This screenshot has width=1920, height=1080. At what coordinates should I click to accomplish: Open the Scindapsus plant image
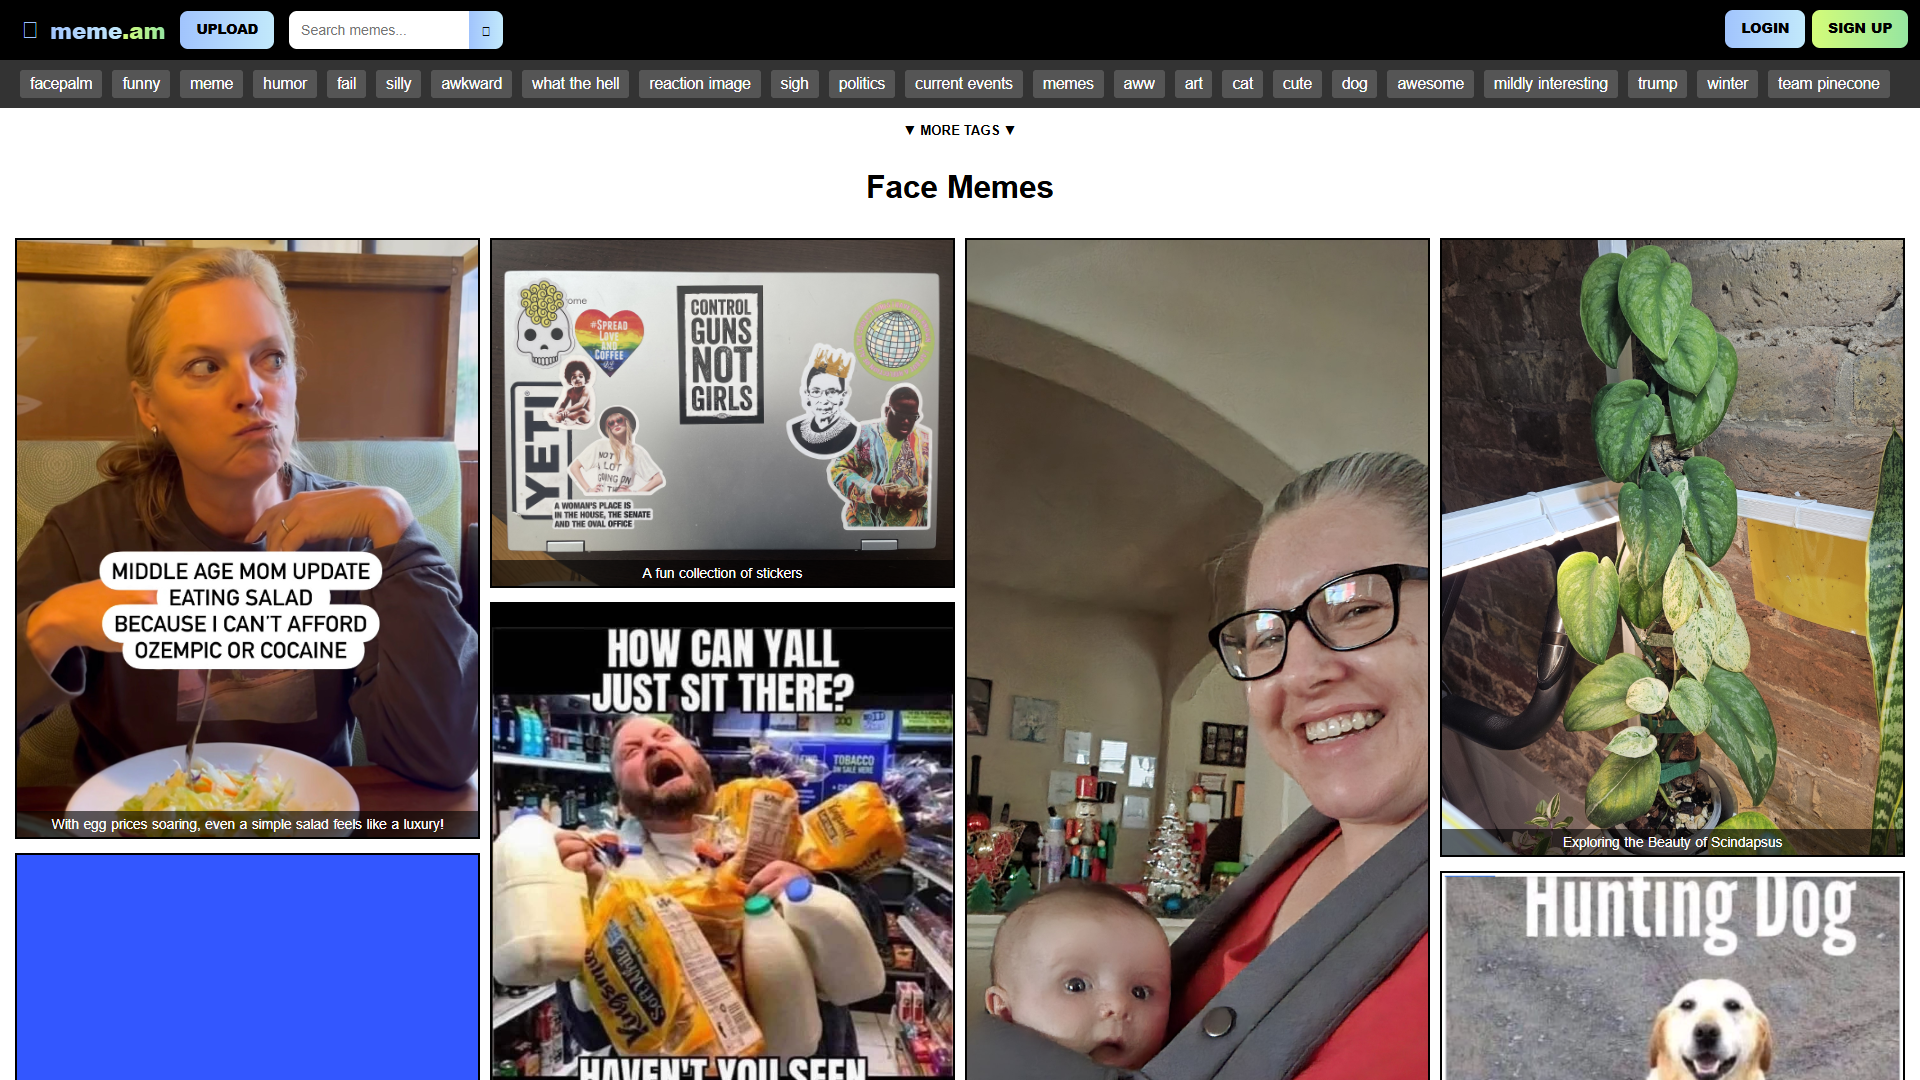click(1672, 547)
